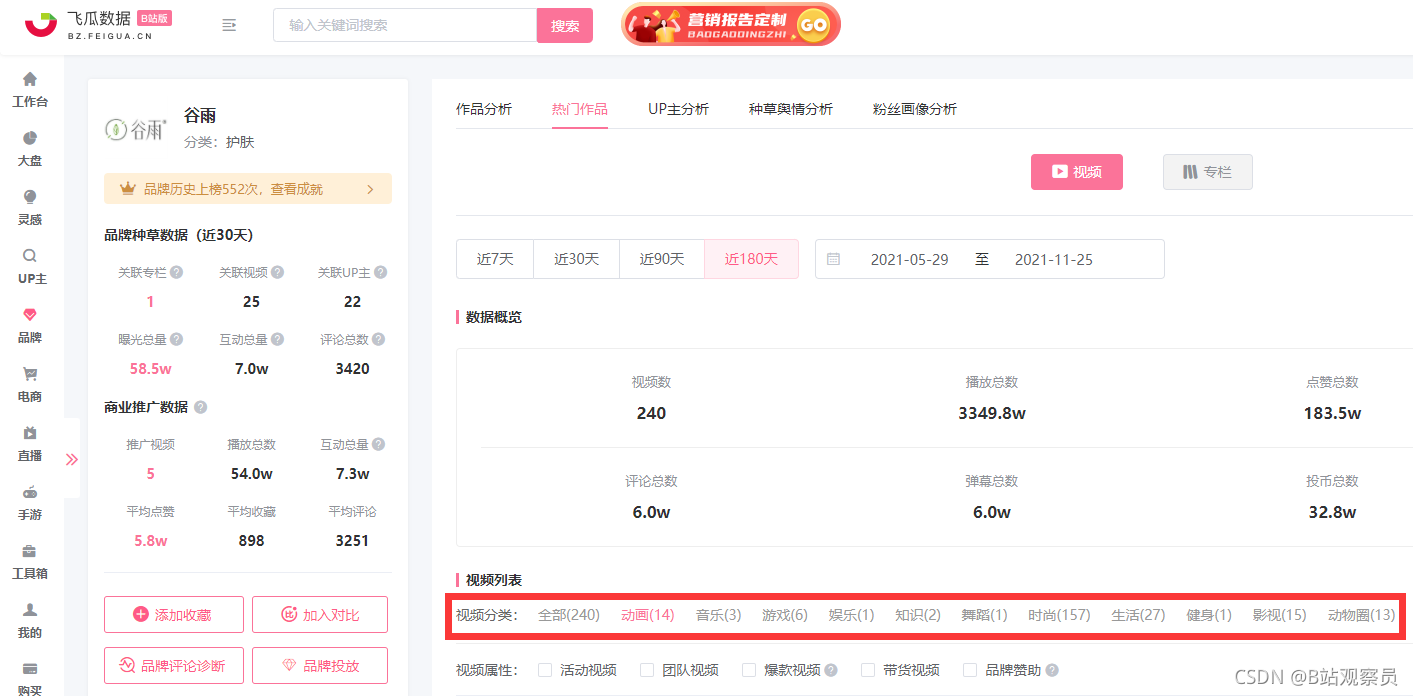Click the 飞瓜数据 logo
Viewport: 1413px width, 696px height.
[x=98, y=25]
